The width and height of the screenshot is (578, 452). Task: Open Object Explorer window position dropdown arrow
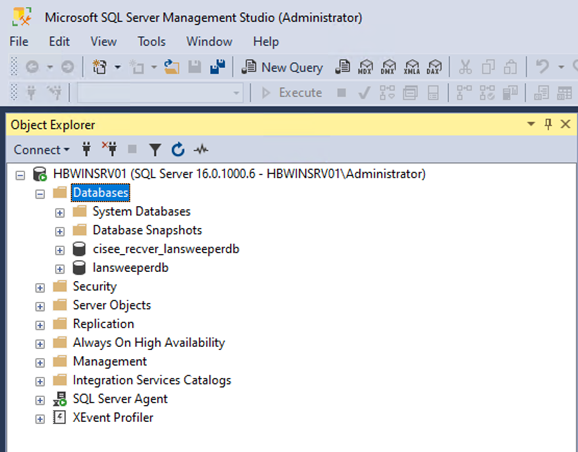[531, 124]
